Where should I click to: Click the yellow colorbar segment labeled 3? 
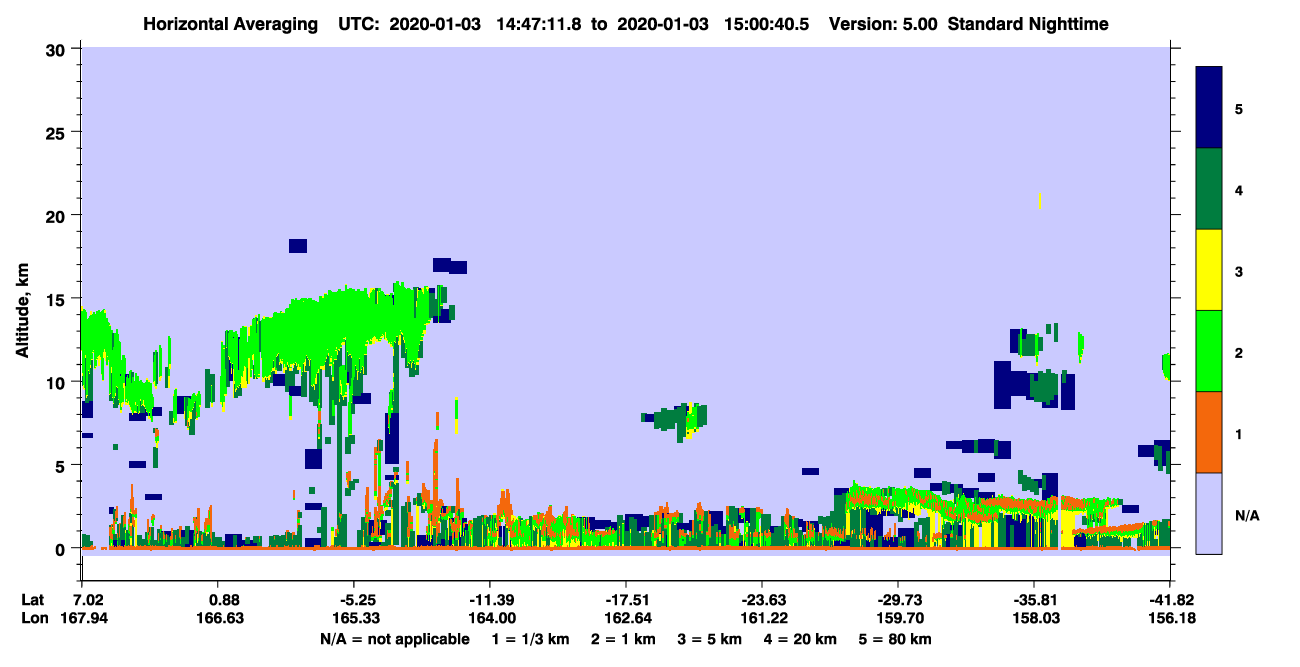pyautogui.click(x=1209, y=270)
